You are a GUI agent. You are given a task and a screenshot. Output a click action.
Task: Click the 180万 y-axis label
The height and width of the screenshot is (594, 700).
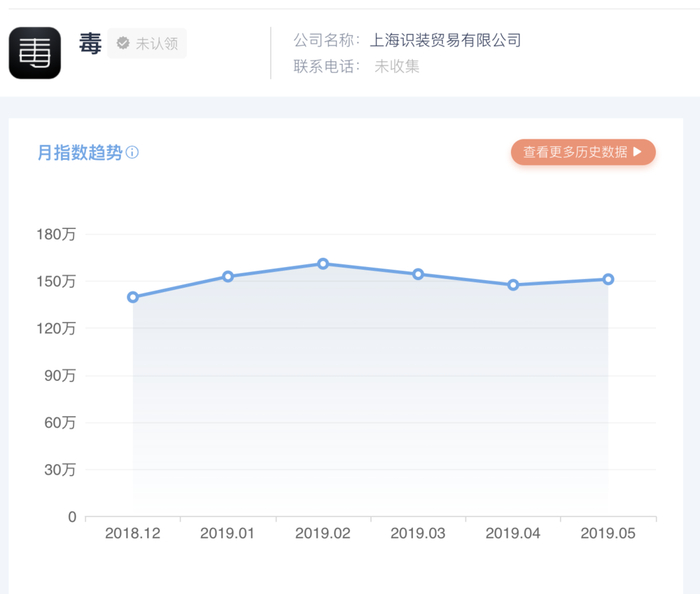click(x=57, y=234)
